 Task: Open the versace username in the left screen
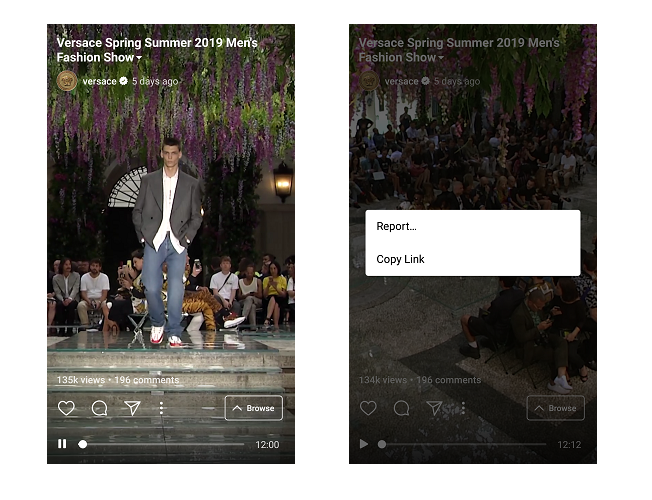(x=99, y=81)
